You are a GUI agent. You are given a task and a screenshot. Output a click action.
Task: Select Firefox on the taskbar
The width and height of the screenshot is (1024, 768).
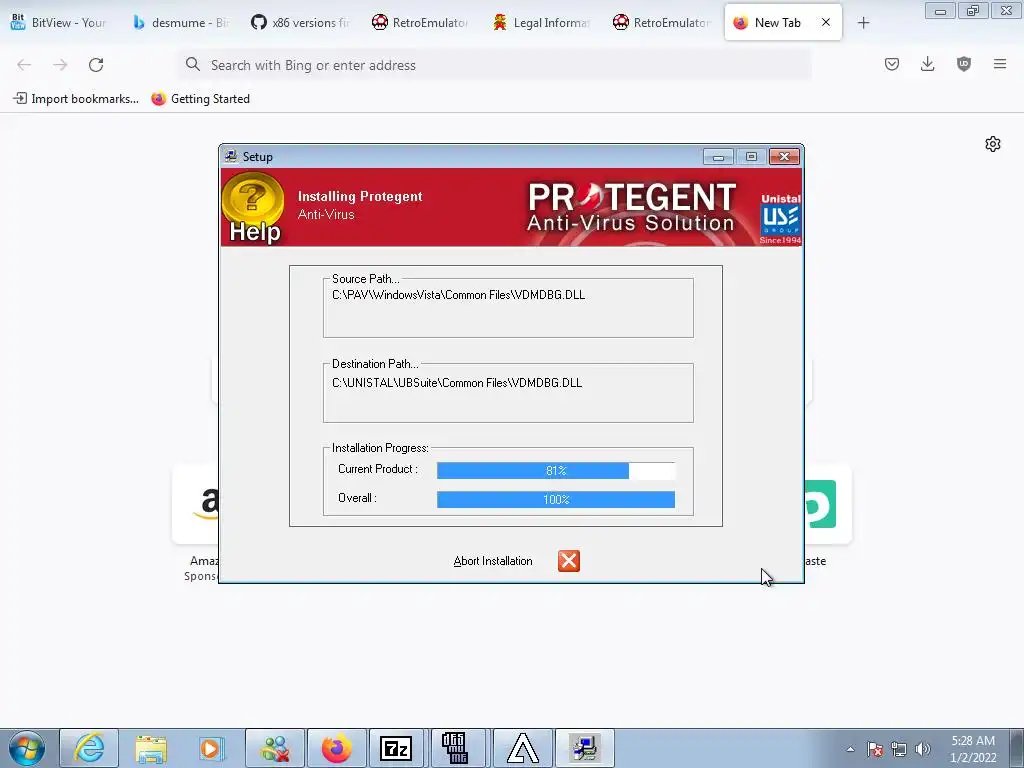pyautogui.click(x=336, y=748)
